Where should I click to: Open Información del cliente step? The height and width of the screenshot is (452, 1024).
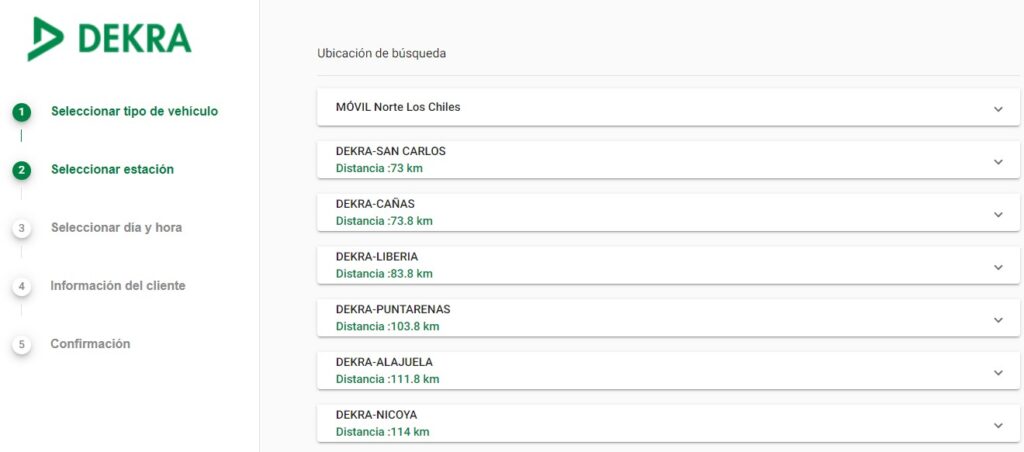pyautogui.click(x=117, y=285)
